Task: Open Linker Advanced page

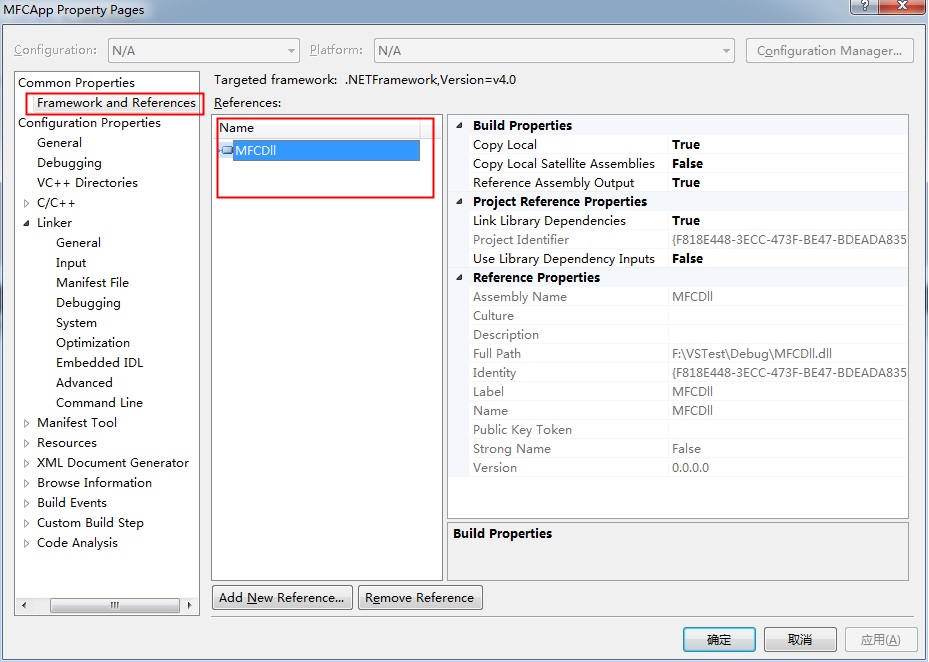Action: (84, 383)
